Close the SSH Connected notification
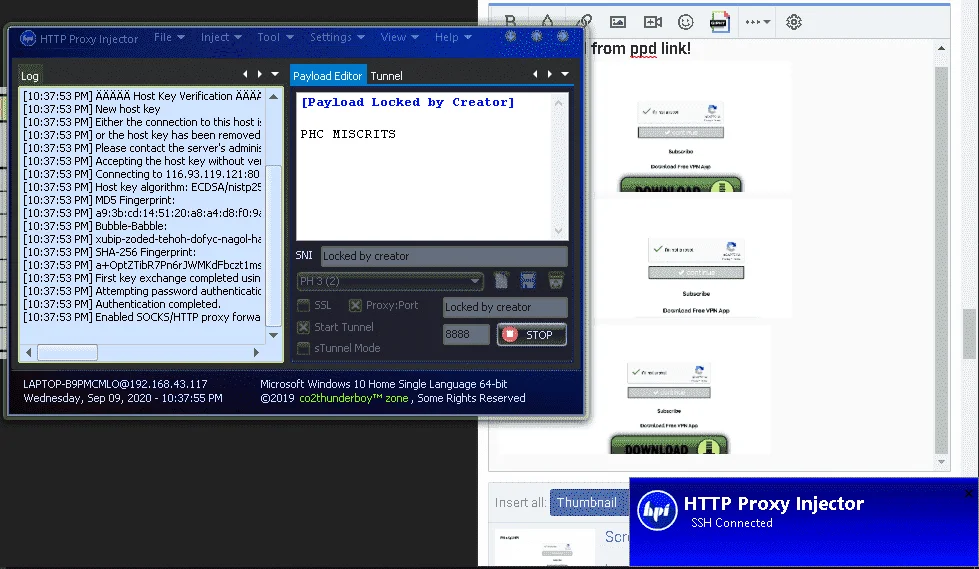The width and height of the screenshot is (979, 569). 968,493
